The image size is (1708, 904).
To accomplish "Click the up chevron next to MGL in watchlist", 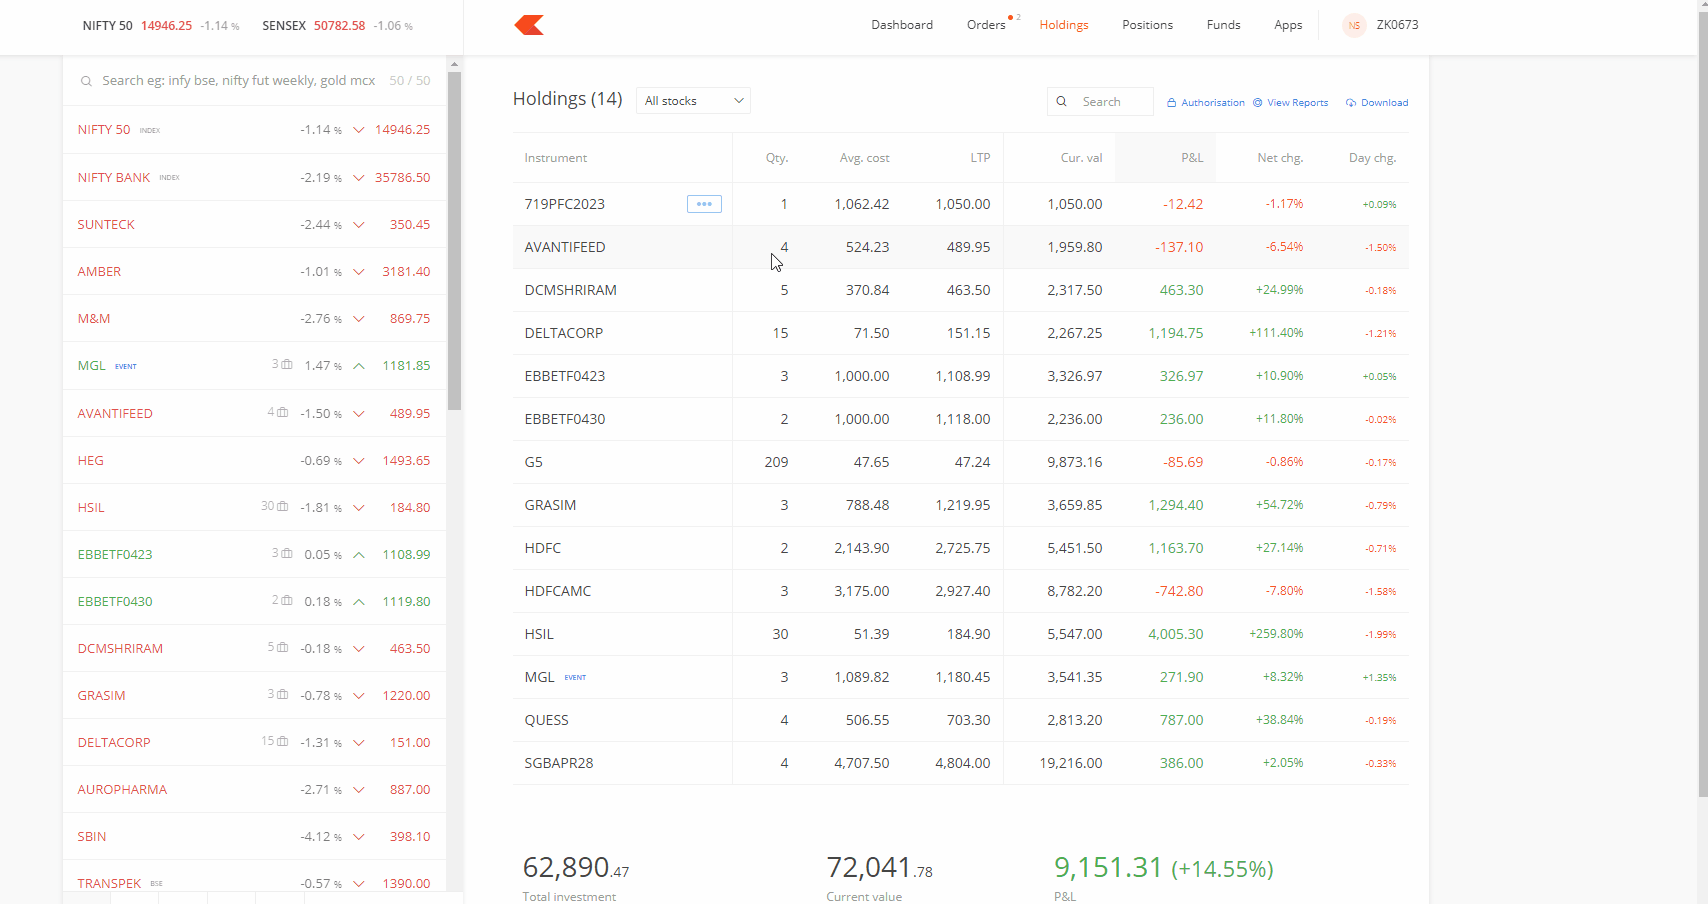I will coord(359,366).
